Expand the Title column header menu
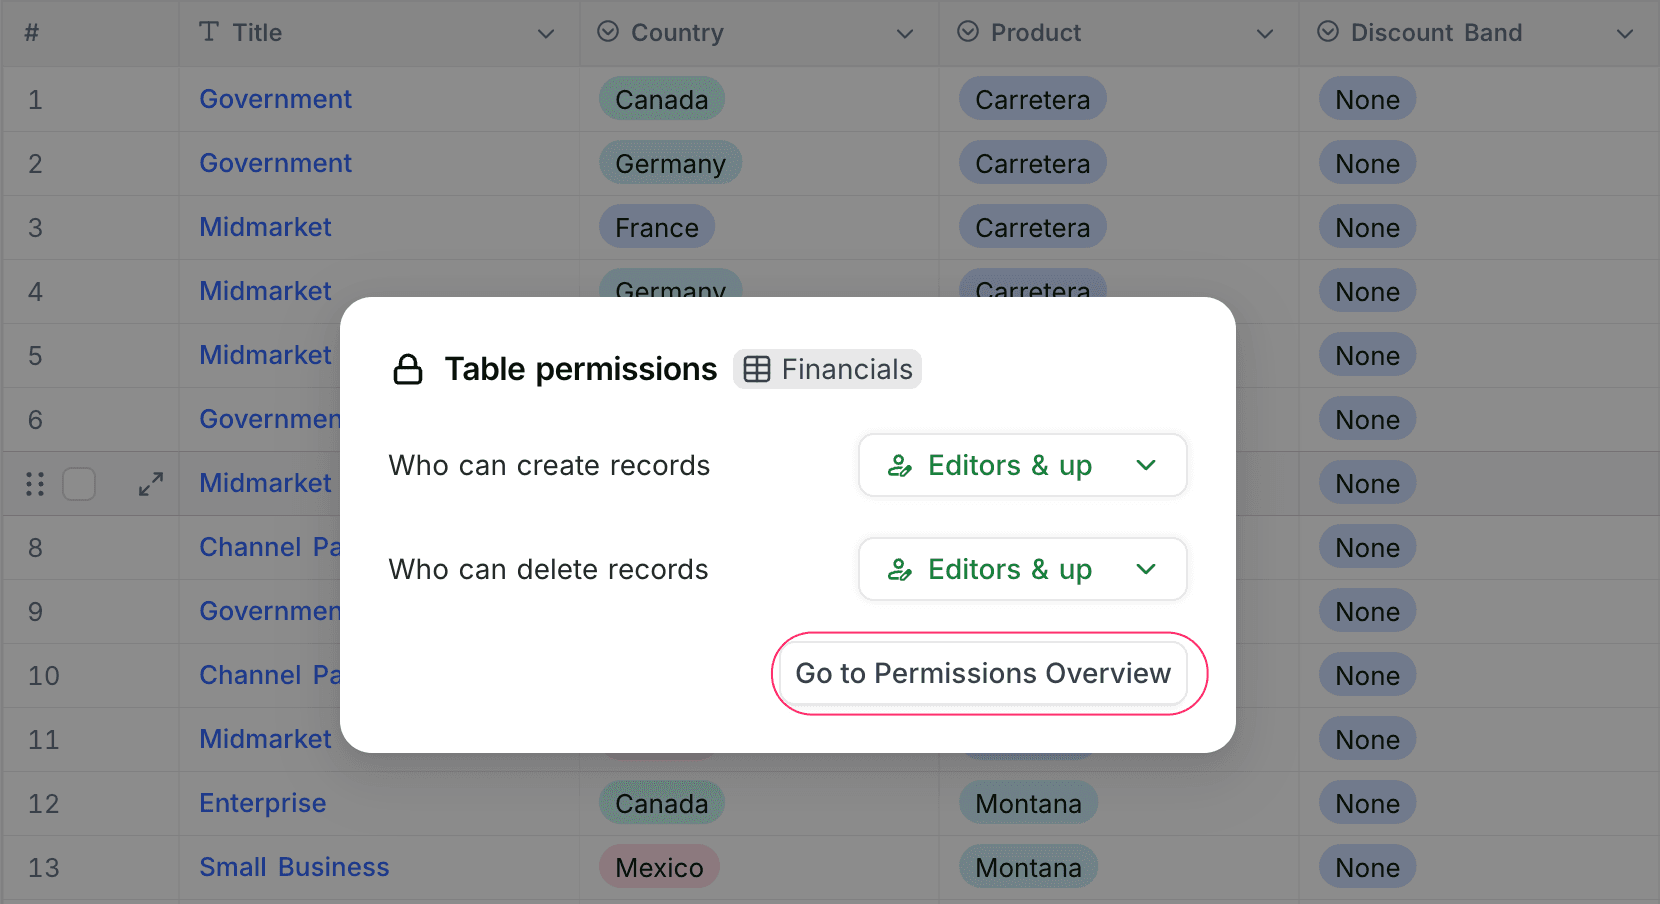The height and width of the screenshot is (904, 1660). point(546,33)
